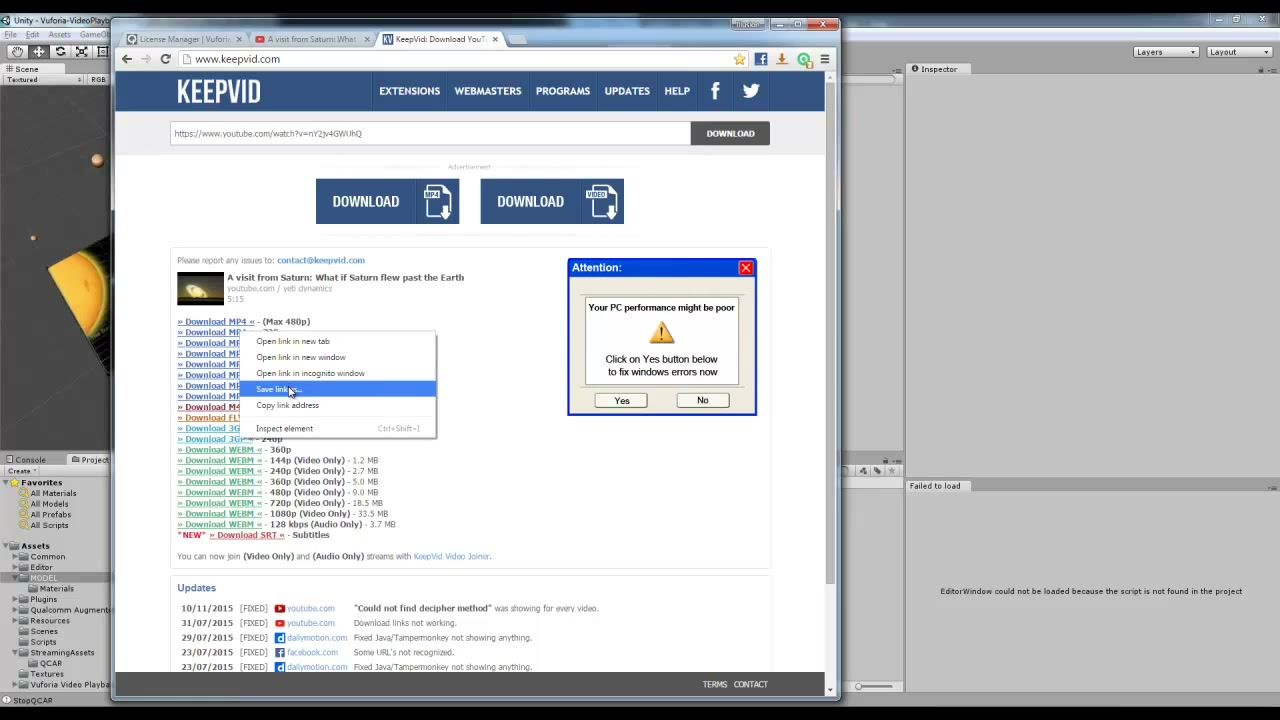1280x720 pixels.
Task: Click the No button in Attention popup
Action: (x=702, y=400)
